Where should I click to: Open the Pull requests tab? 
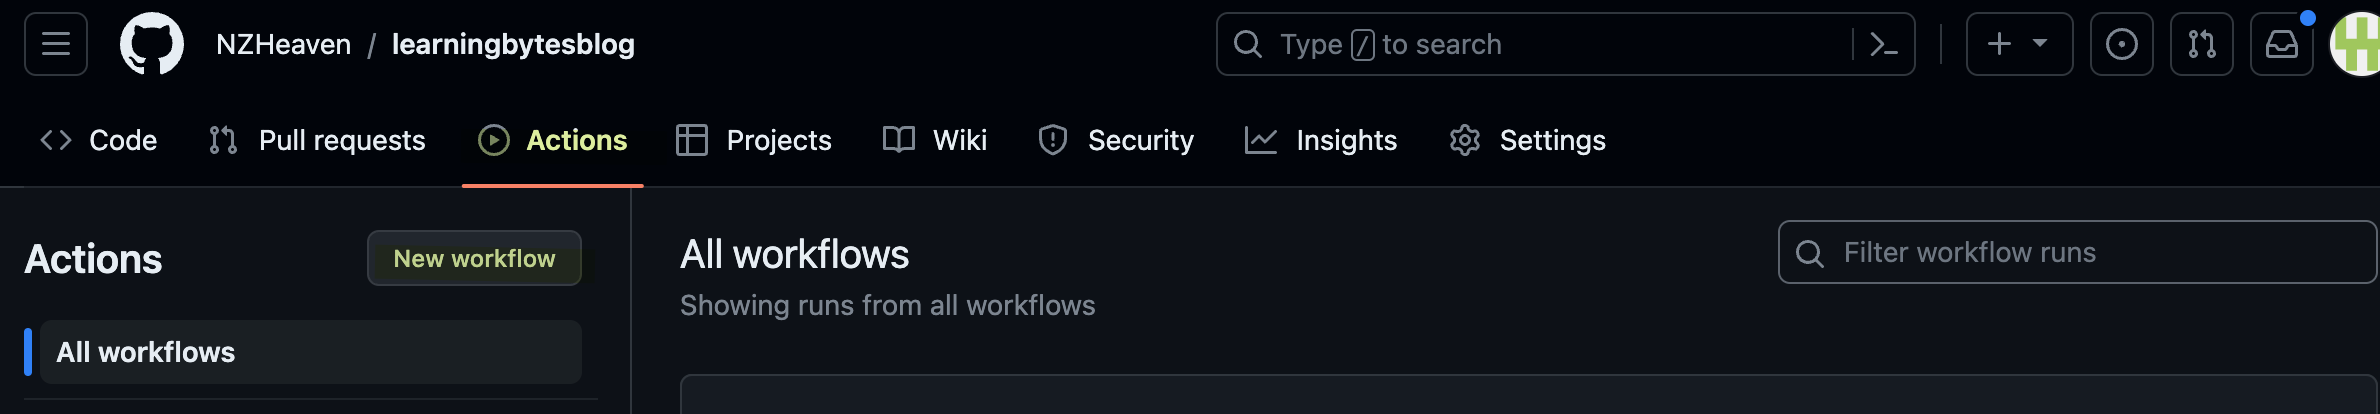317,140
